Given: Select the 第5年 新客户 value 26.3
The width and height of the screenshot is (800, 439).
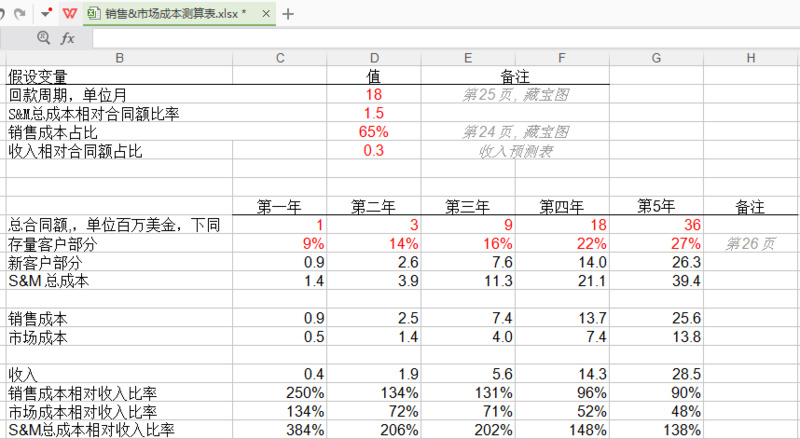Looking at the screenshot, I should point(656,262).
